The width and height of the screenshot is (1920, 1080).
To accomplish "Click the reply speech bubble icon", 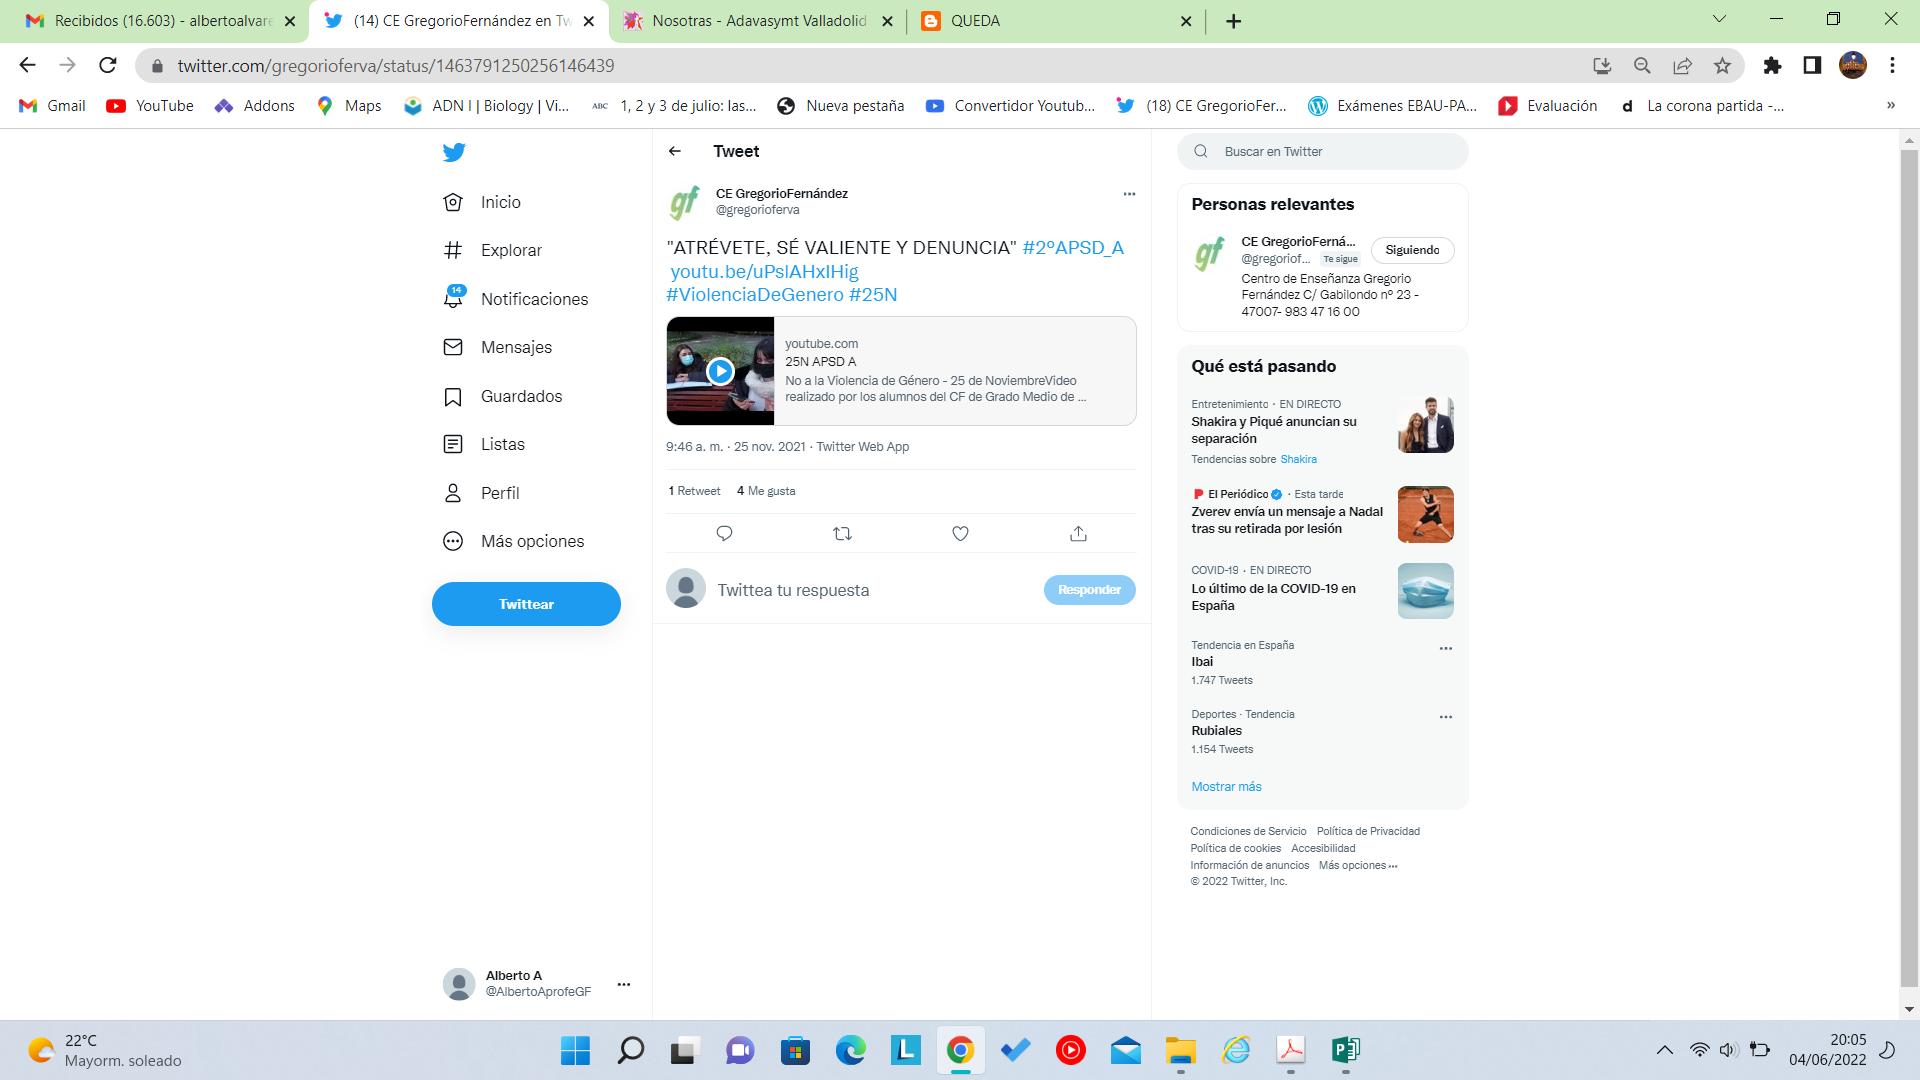I will (x=725, y=533).
